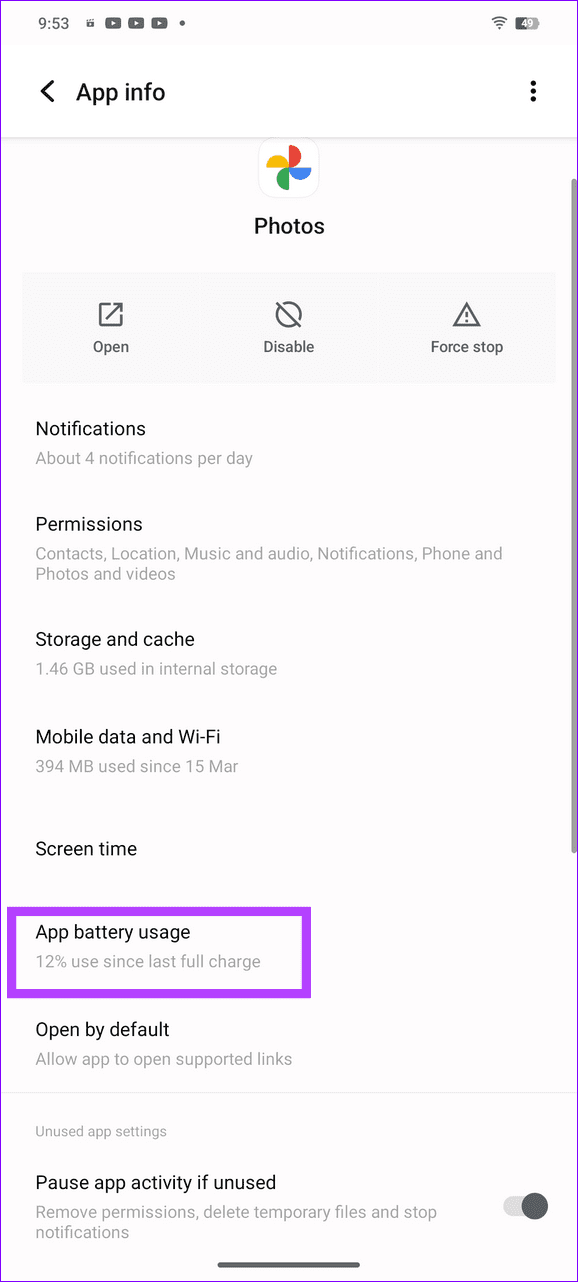This screenshot has height=1282, width=578.
Task: Open the Photos app icon
Action: 289,167
